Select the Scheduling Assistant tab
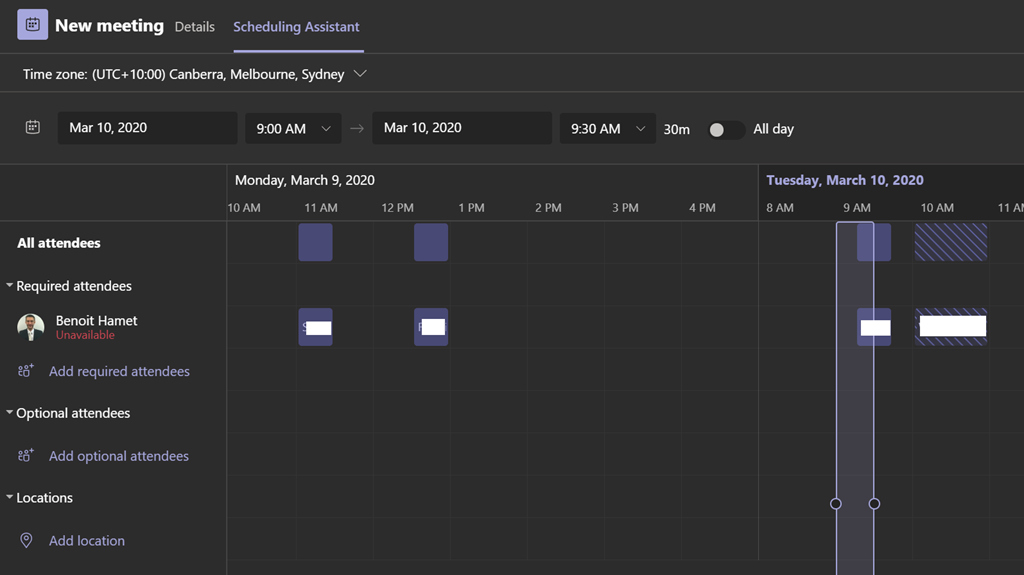 (296, 27)
